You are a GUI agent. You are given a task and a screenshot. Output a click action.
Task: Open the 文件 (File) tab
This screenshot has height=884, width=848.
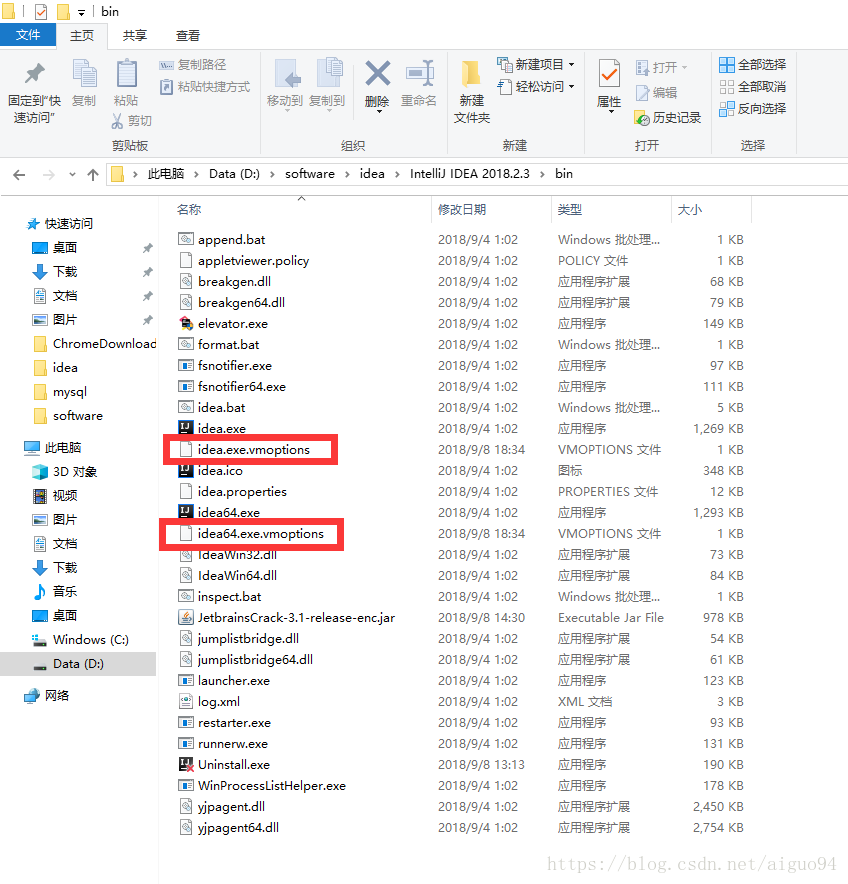(28, 35)
